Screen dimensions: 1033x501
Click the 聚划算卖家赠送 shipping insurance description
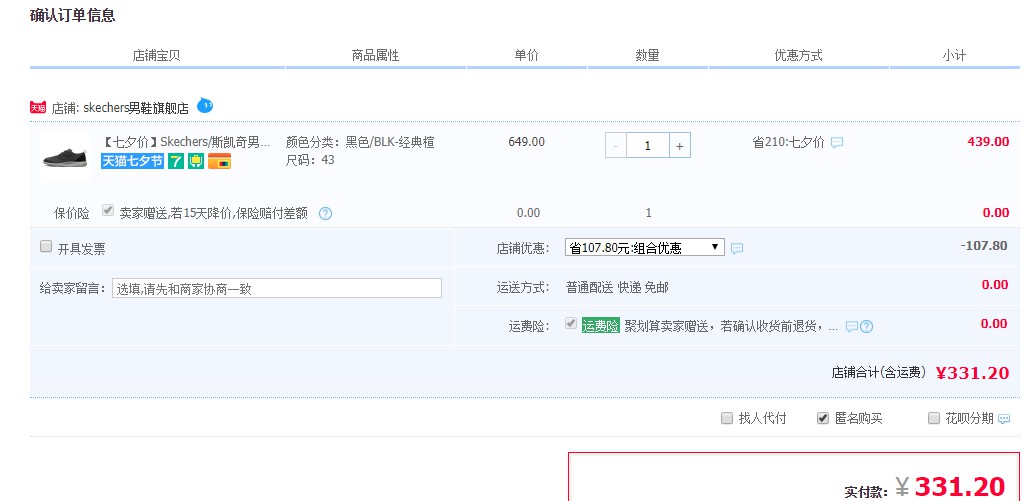pyautogui.click(x=731, y=326)
